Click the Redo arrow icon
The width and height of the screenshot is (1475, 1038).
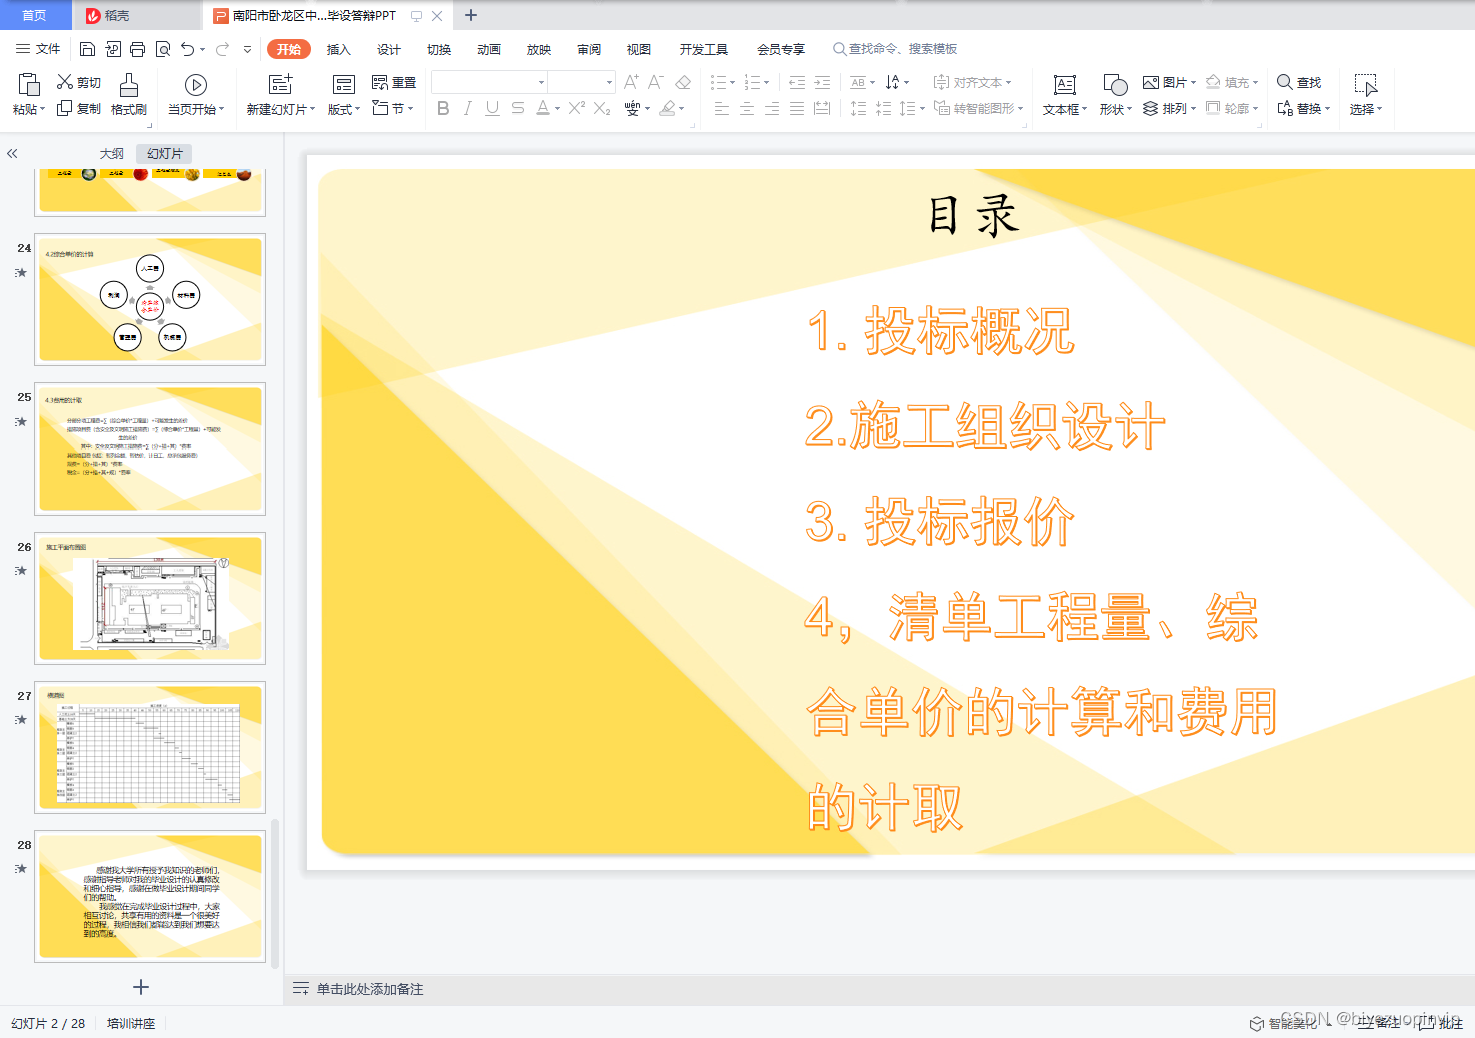click(222, 49)
